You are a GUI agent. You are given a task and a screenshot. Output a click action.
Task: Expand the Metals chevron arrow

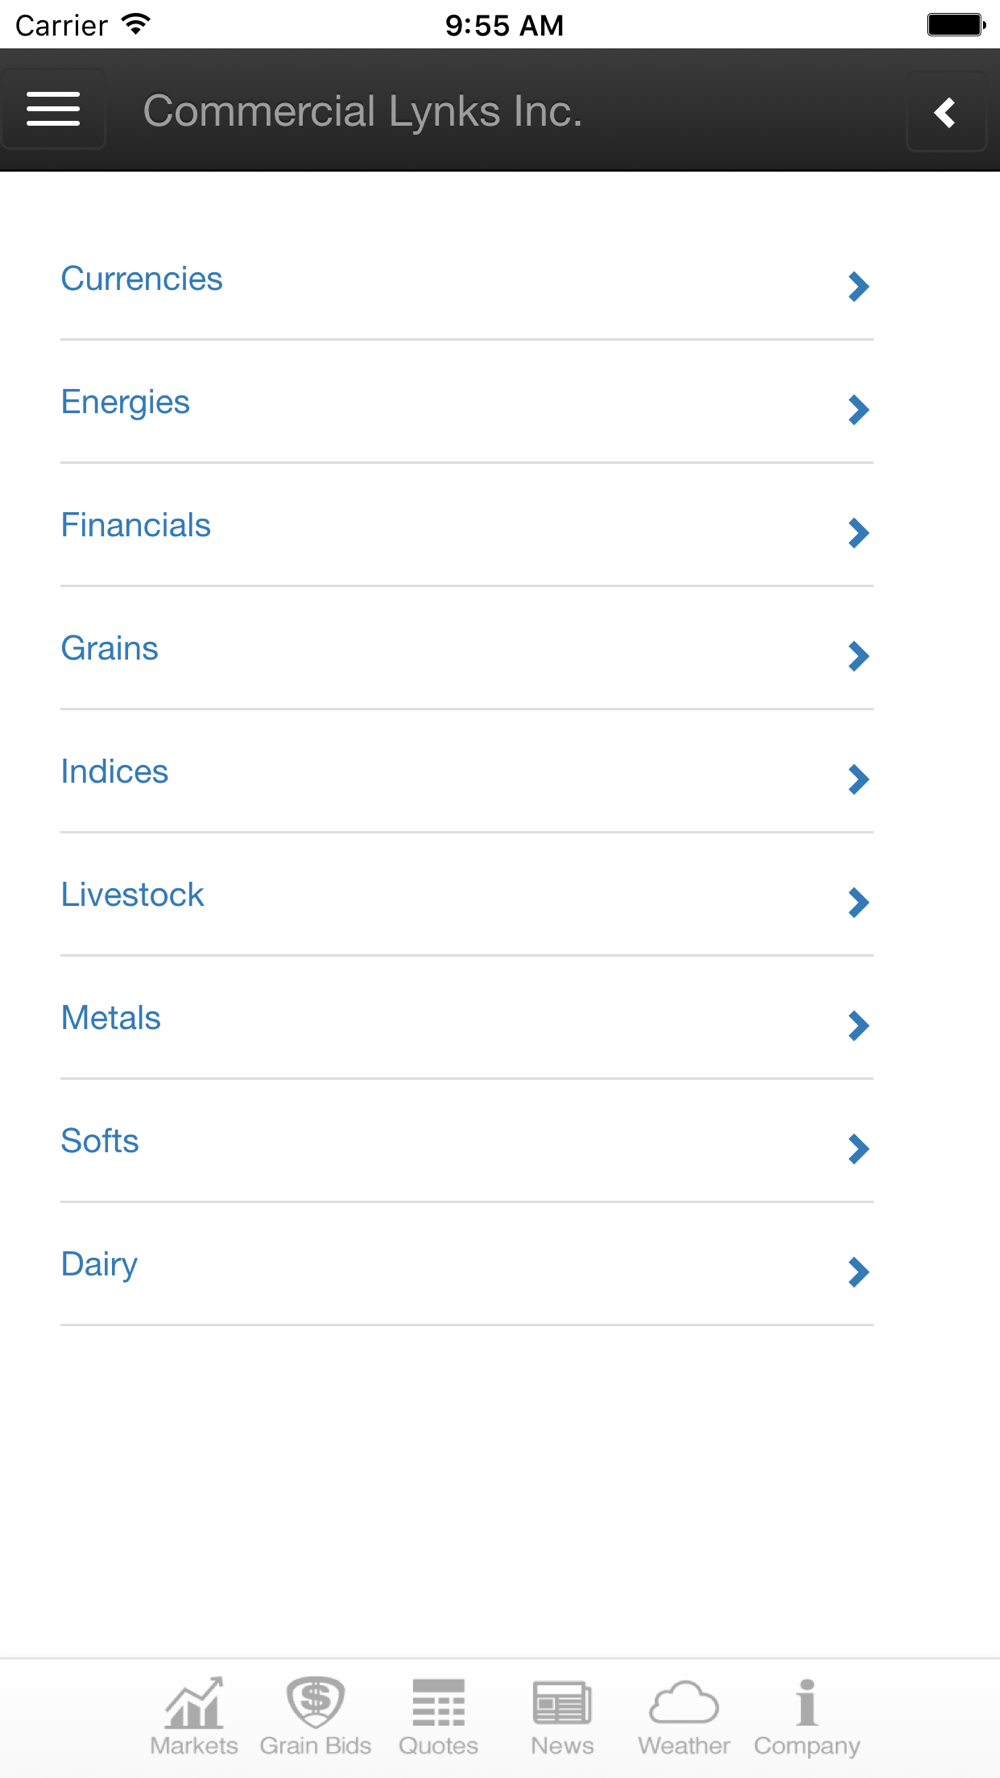coord(858,1026)
